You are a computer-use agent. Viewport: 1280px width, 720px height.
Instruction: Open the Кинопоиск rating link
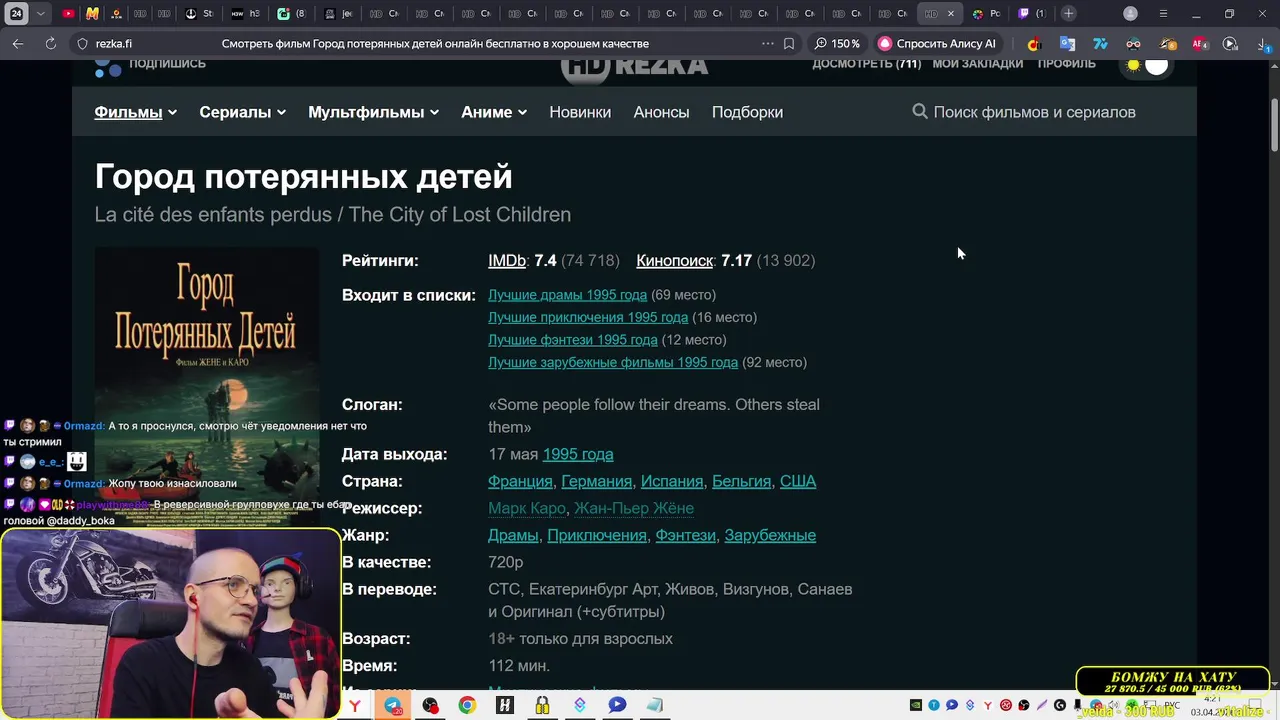click(x=674, y=260)
